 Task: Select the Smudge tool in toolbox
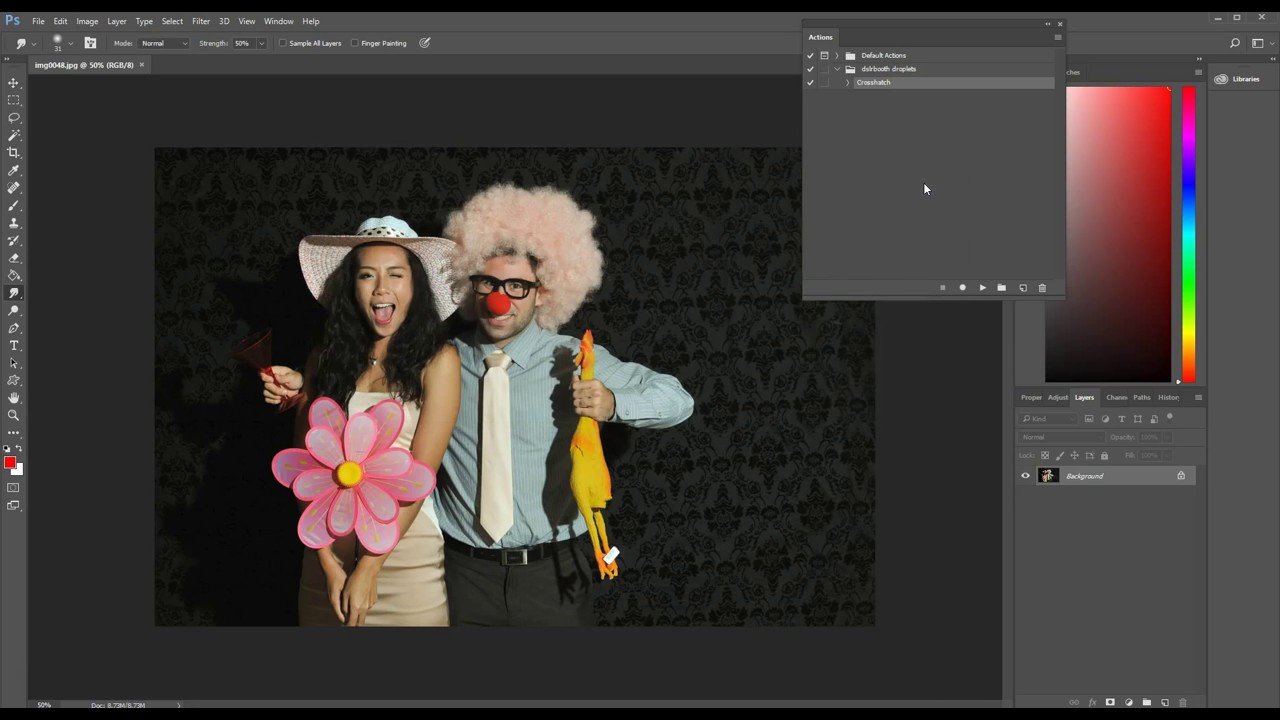pos(14,293)
